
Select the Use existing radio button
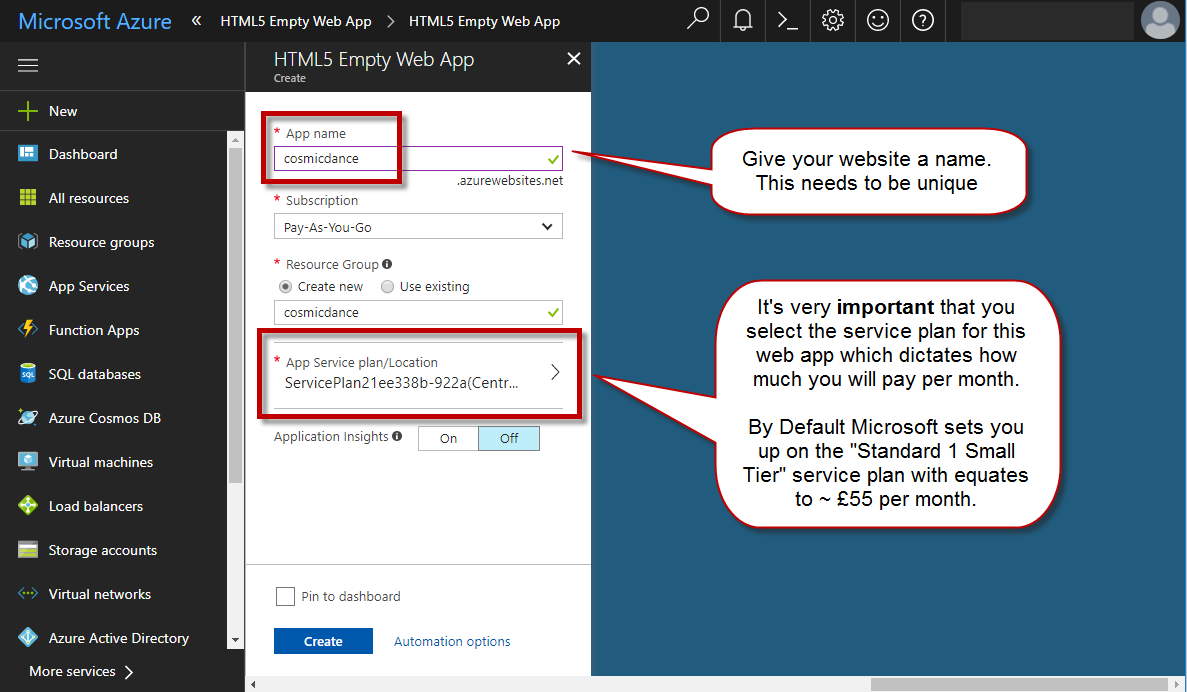coord(388,287)
